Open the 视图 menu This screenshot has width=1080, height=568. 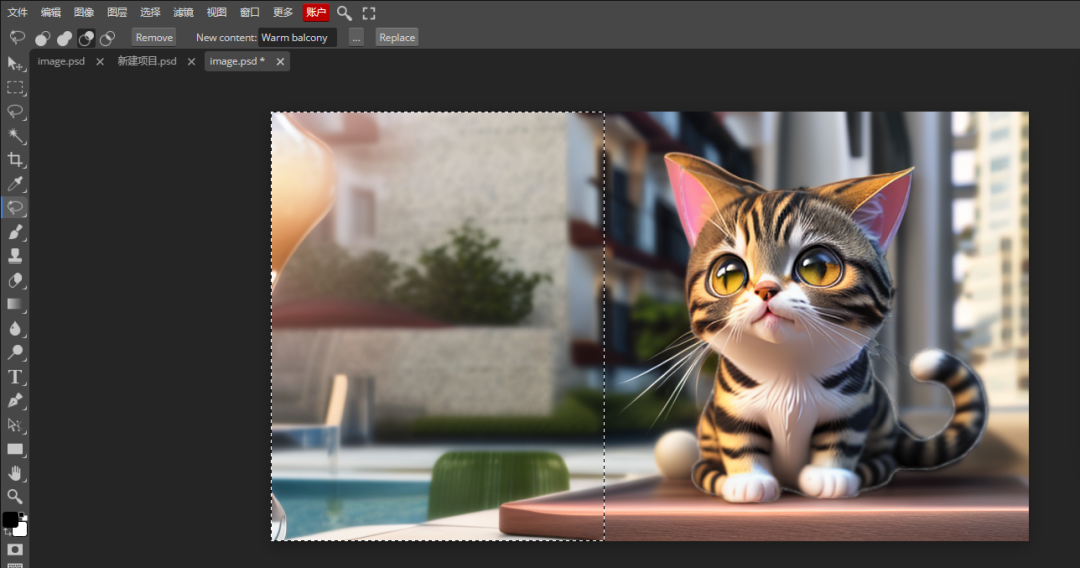(216, 12)
